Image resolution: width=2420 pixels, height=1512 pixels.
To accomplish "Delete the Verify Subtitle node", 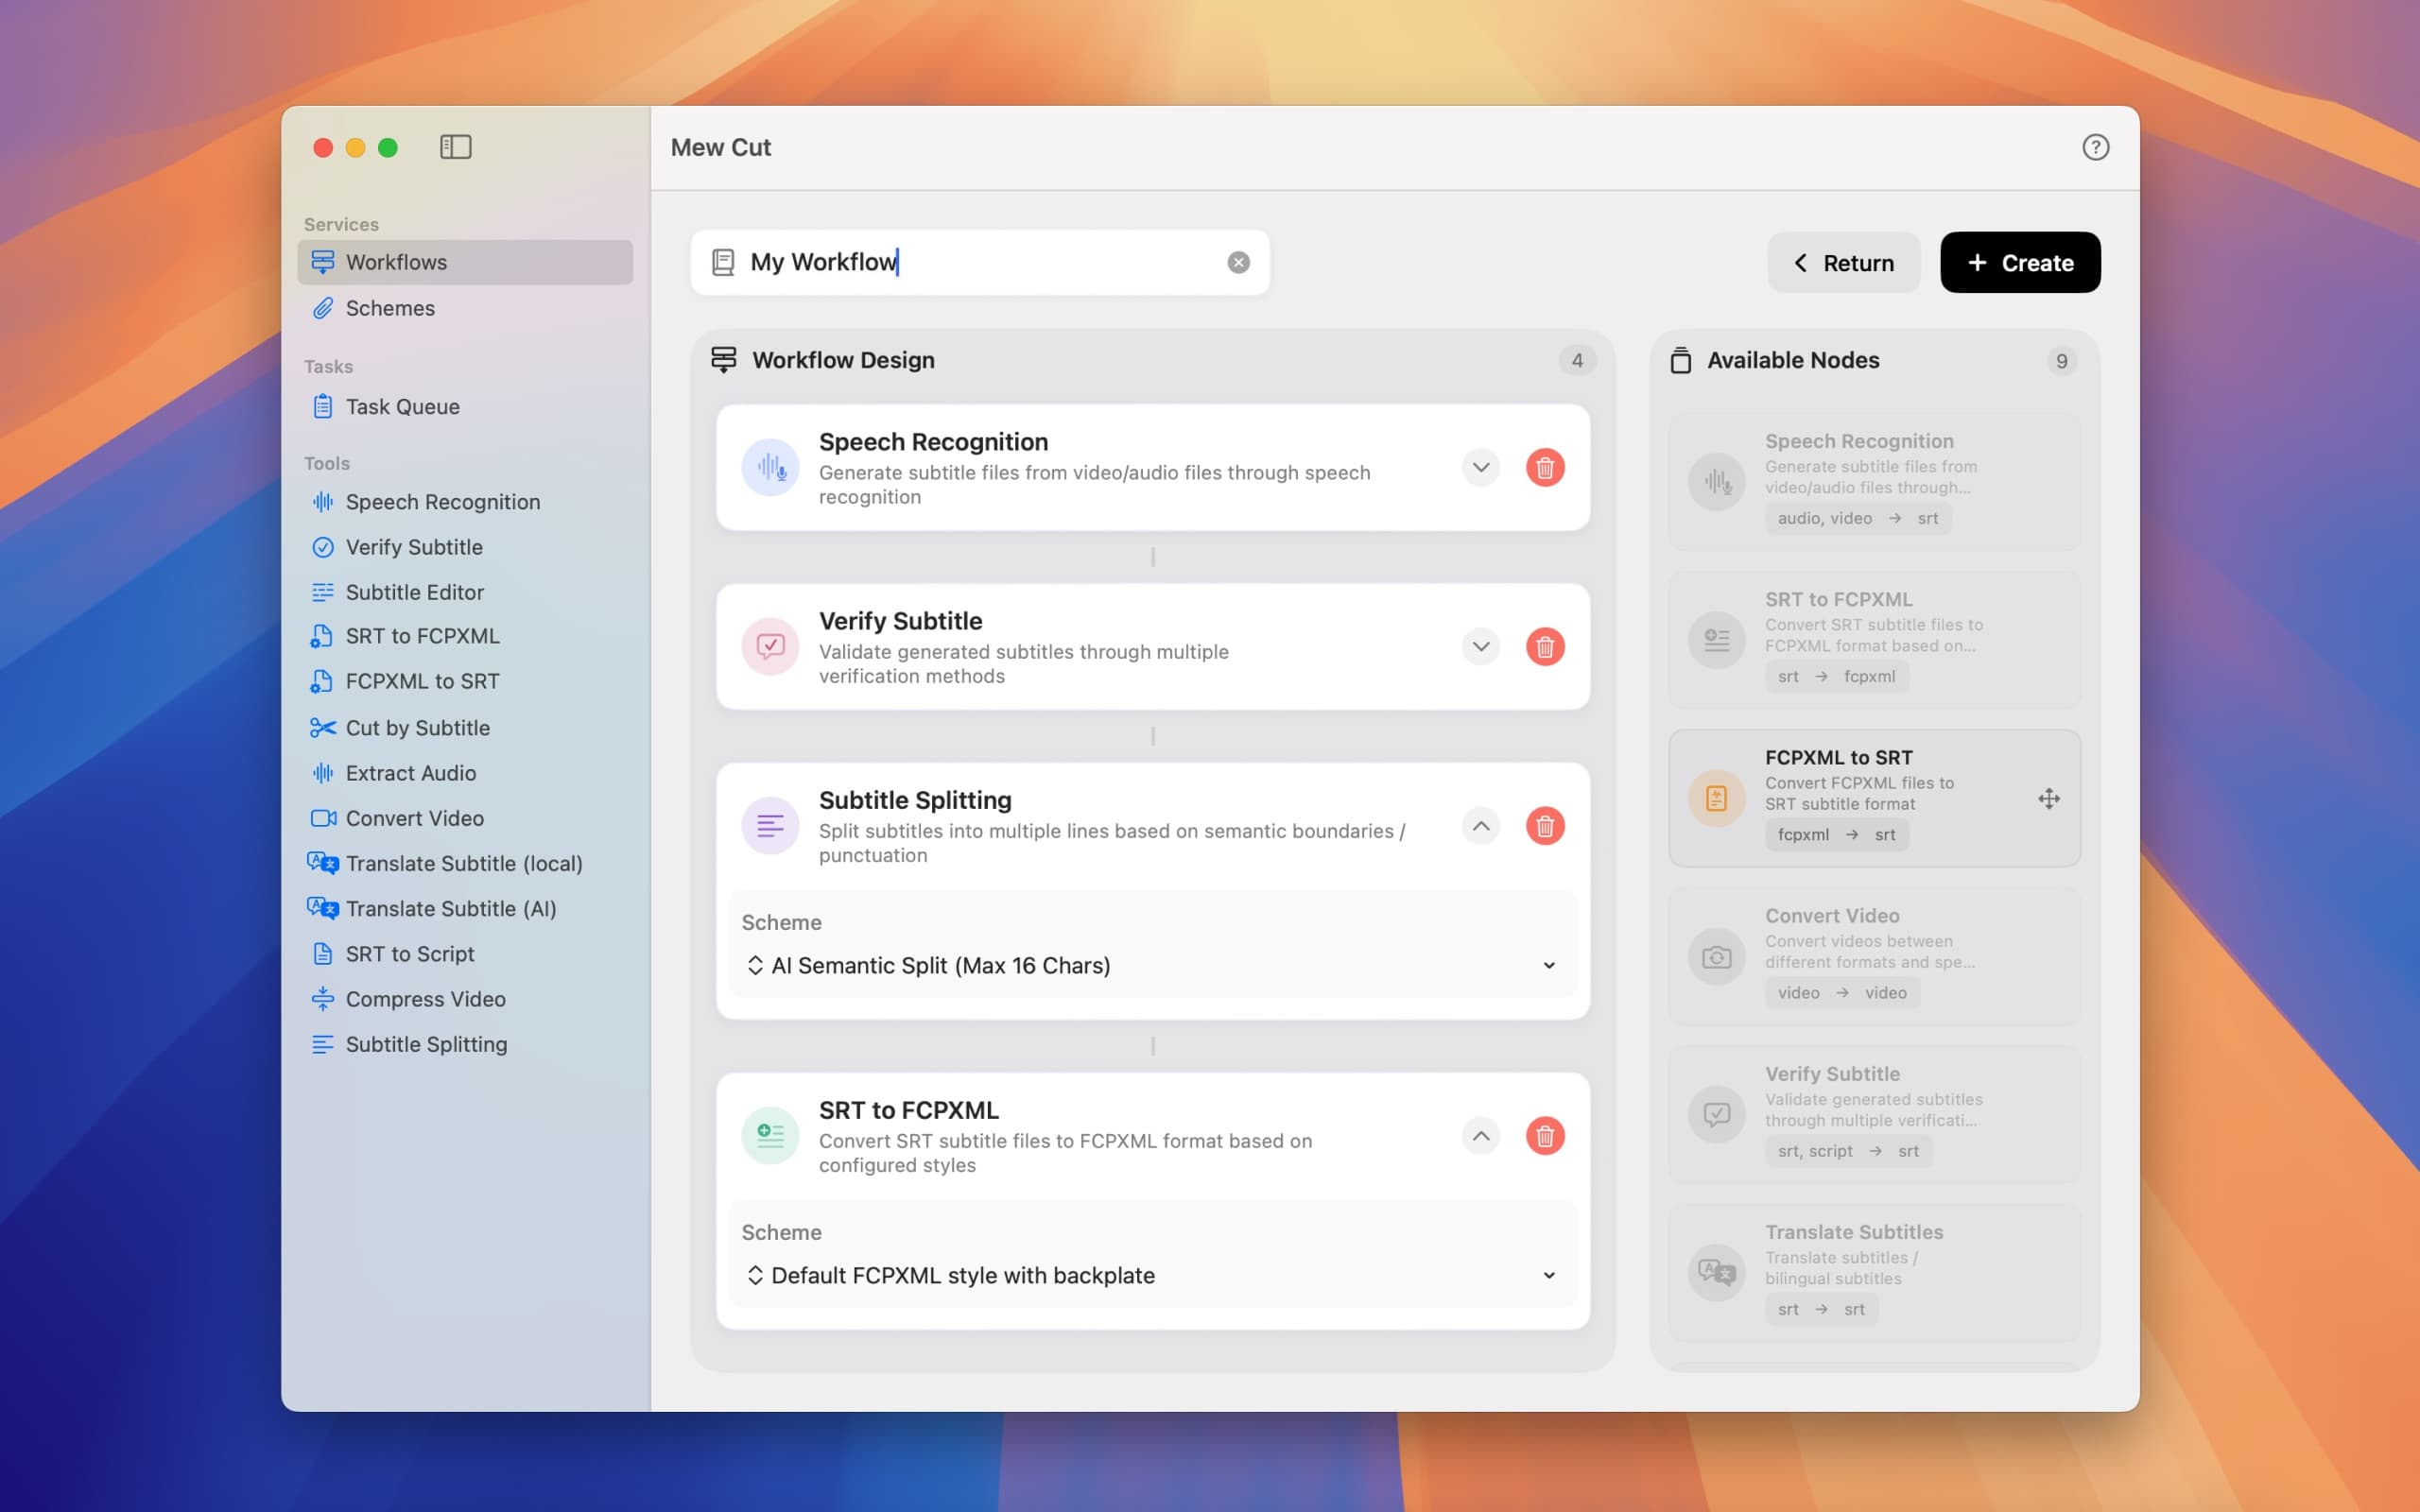I will (x=1545, y=647).
